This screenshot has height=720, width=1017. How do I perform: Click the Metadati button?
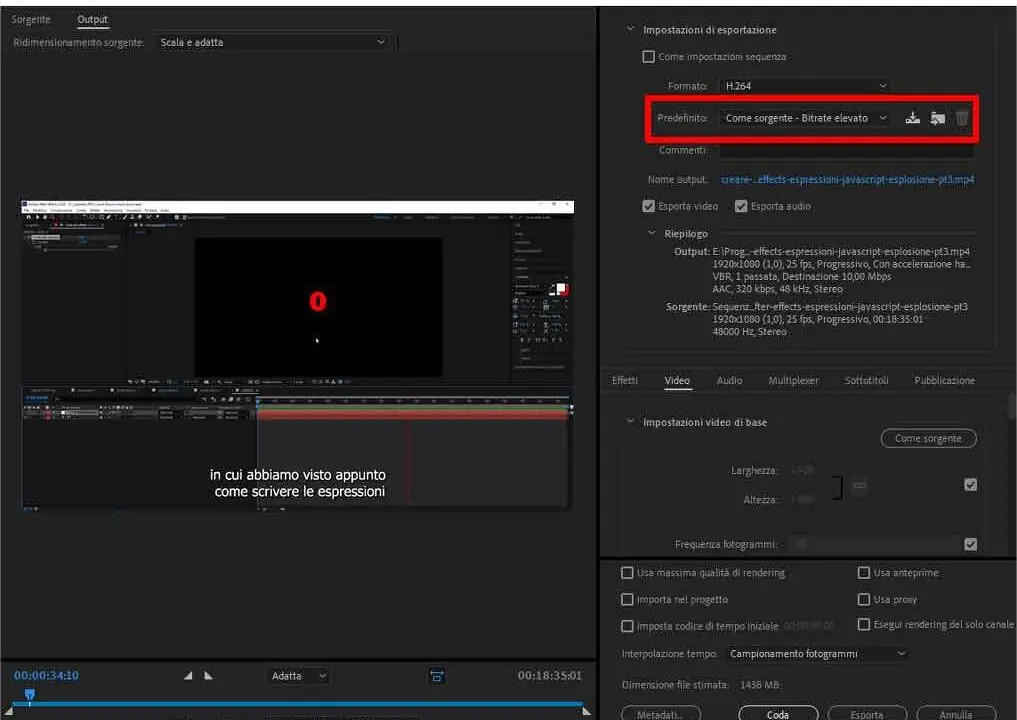pyautogui.click(x=660, y=714)
